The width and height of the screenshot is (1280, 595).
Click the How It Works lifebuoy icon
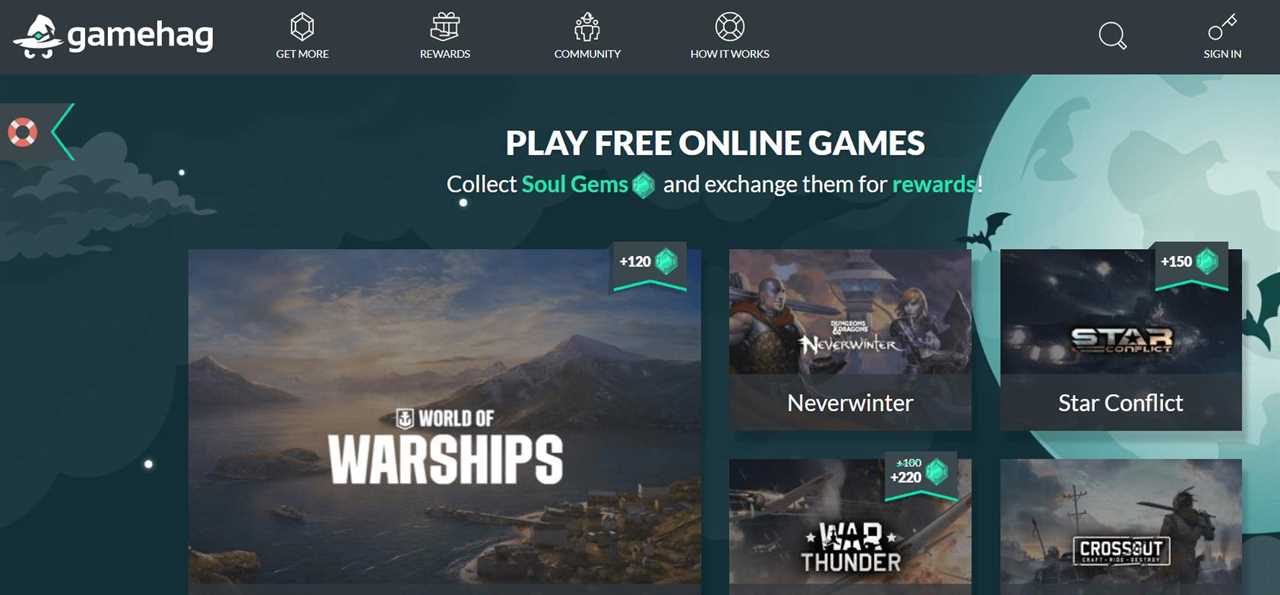click(x=730, y=26)
